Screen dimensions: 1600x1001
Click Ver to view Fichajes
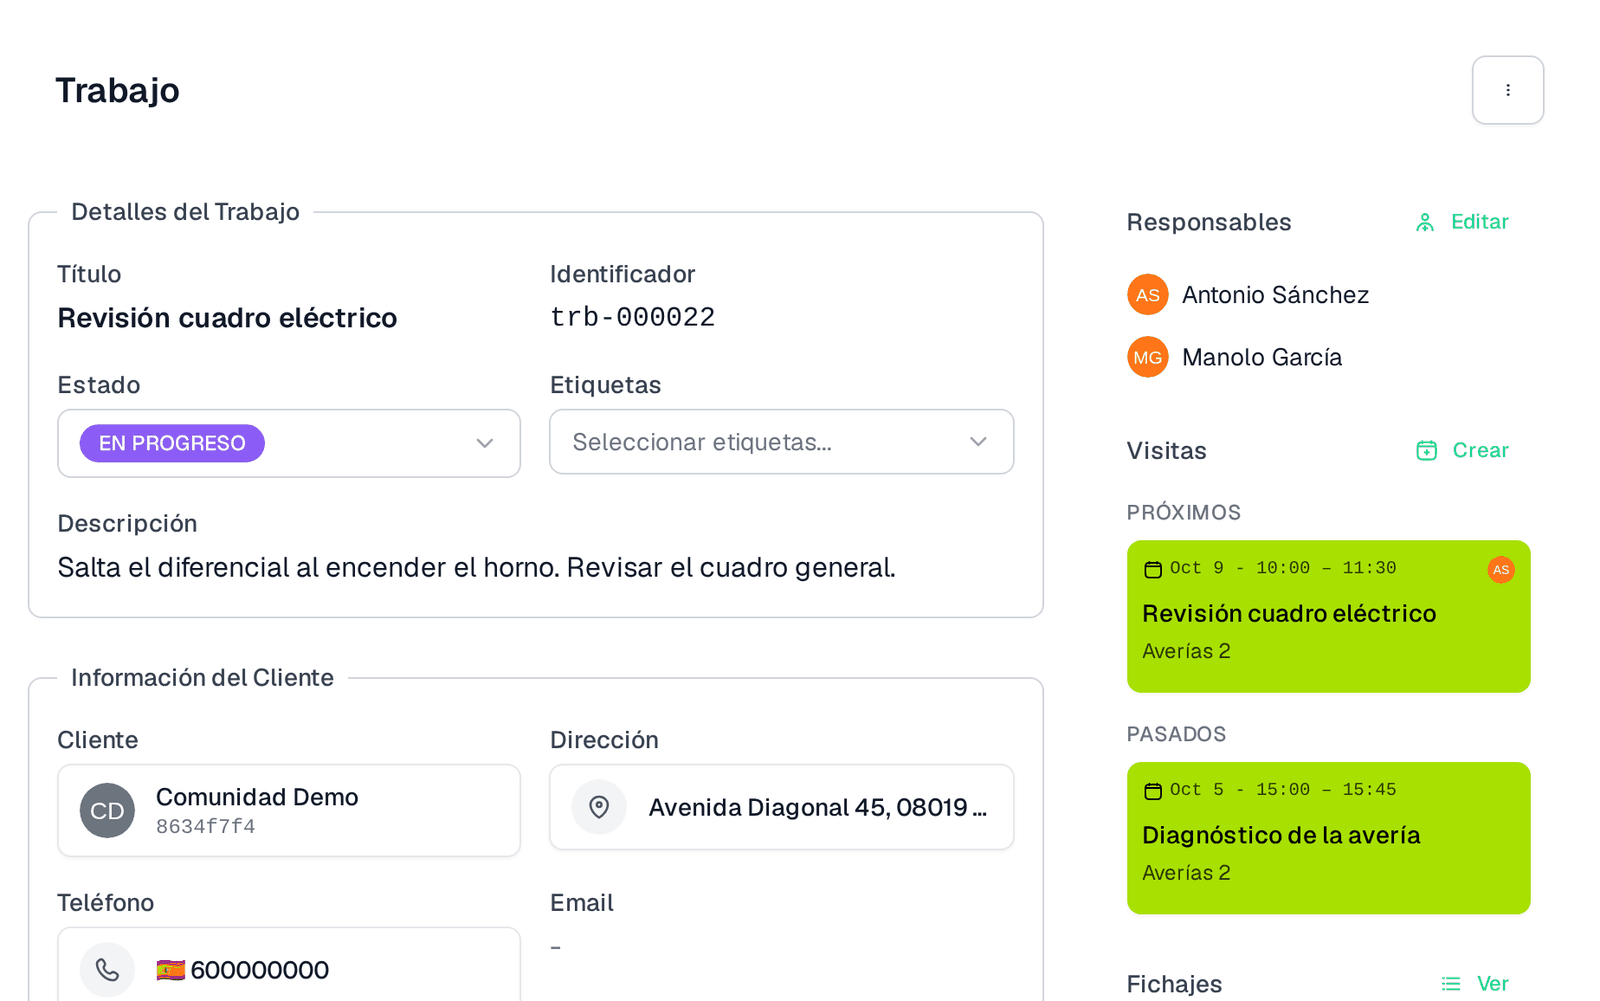(x=1493, y=984)
